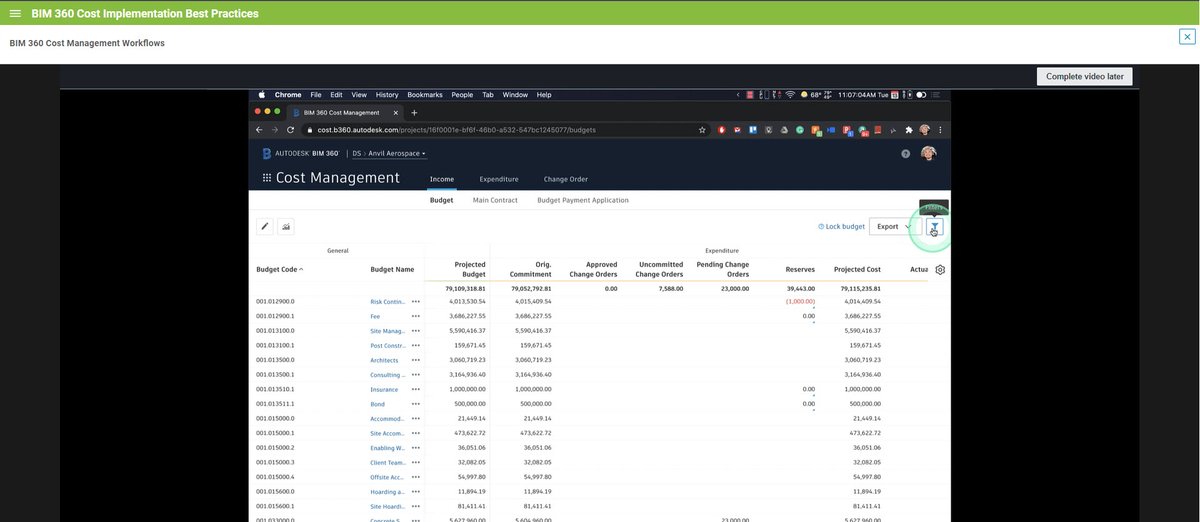Screen dimensions: 1200x522
Task: Select the Budget Payment Application sub-tab
Action: pos(583,200)
